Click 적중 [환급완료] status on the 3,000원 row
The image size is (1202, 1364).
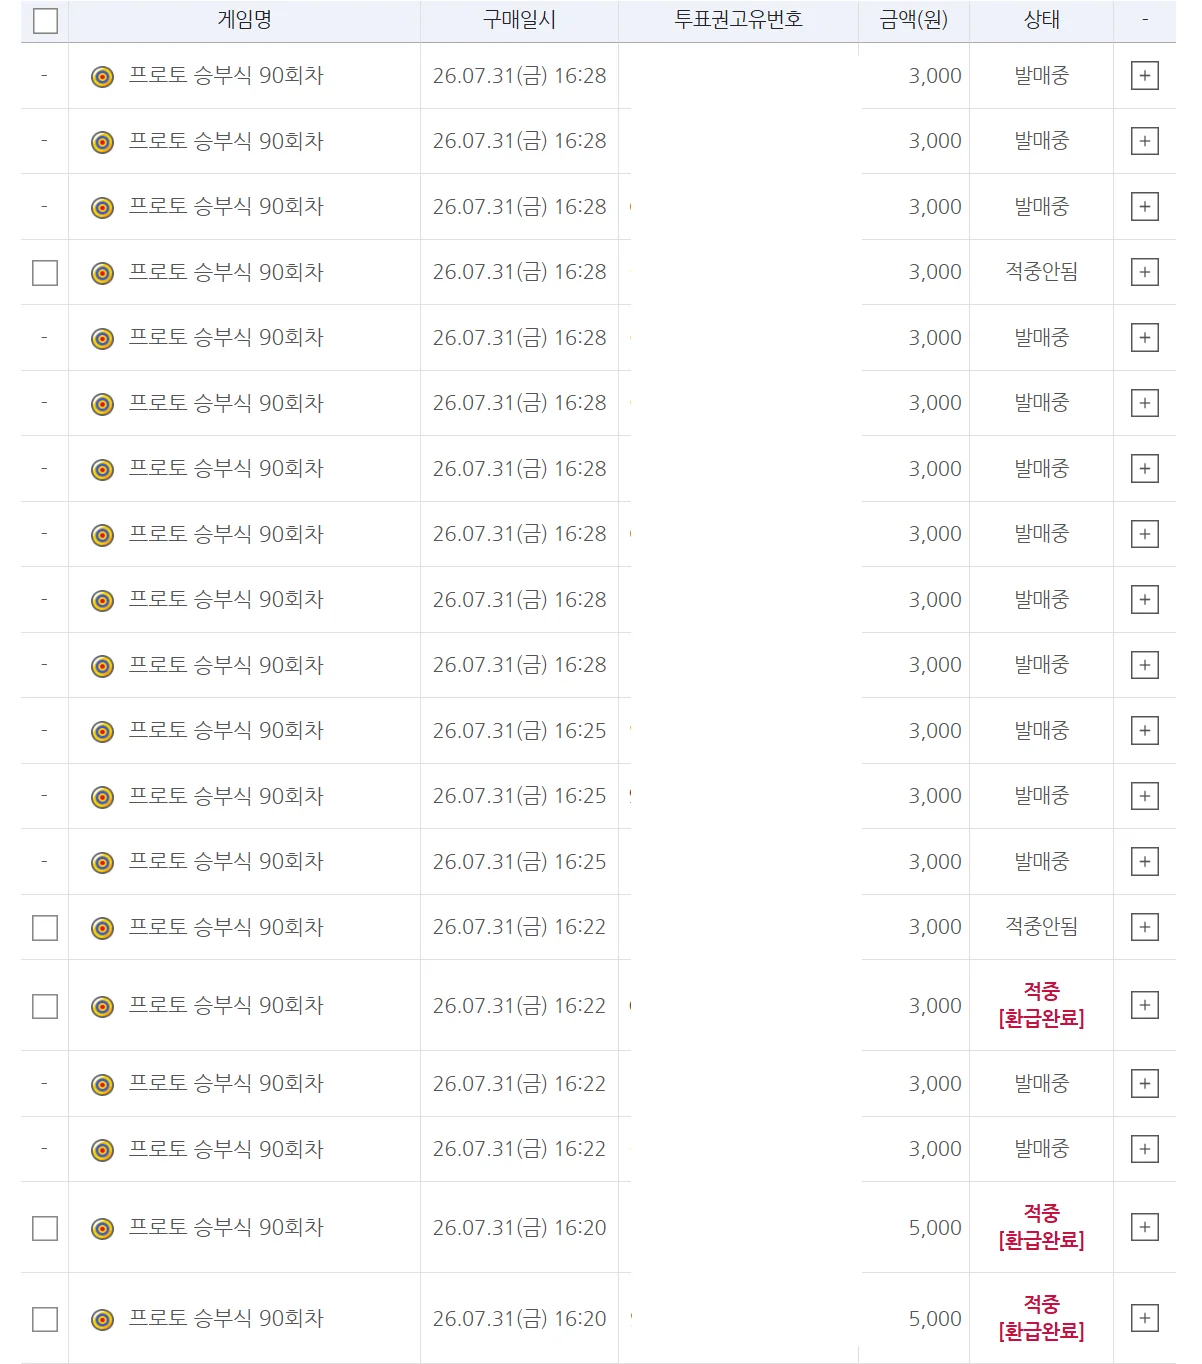pos(1041,1005)
